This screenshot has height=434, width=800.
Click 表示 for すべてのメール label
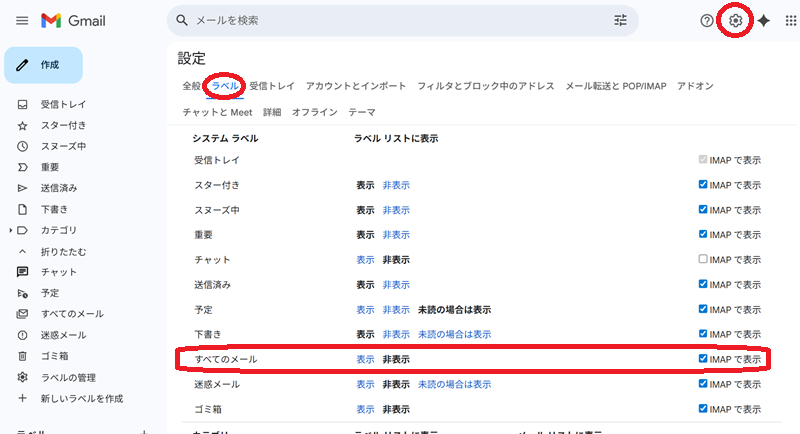365,360
